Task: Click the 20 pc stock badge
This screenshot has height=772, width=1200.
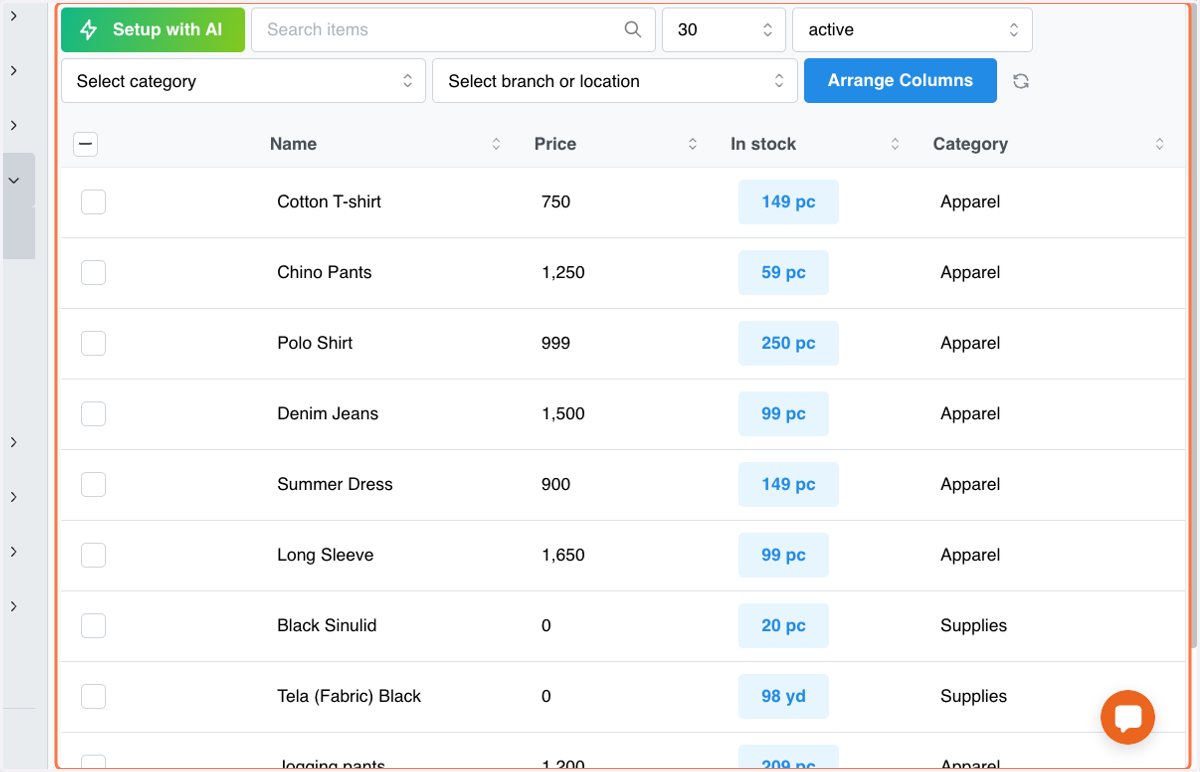Action: tap(783, 626)
